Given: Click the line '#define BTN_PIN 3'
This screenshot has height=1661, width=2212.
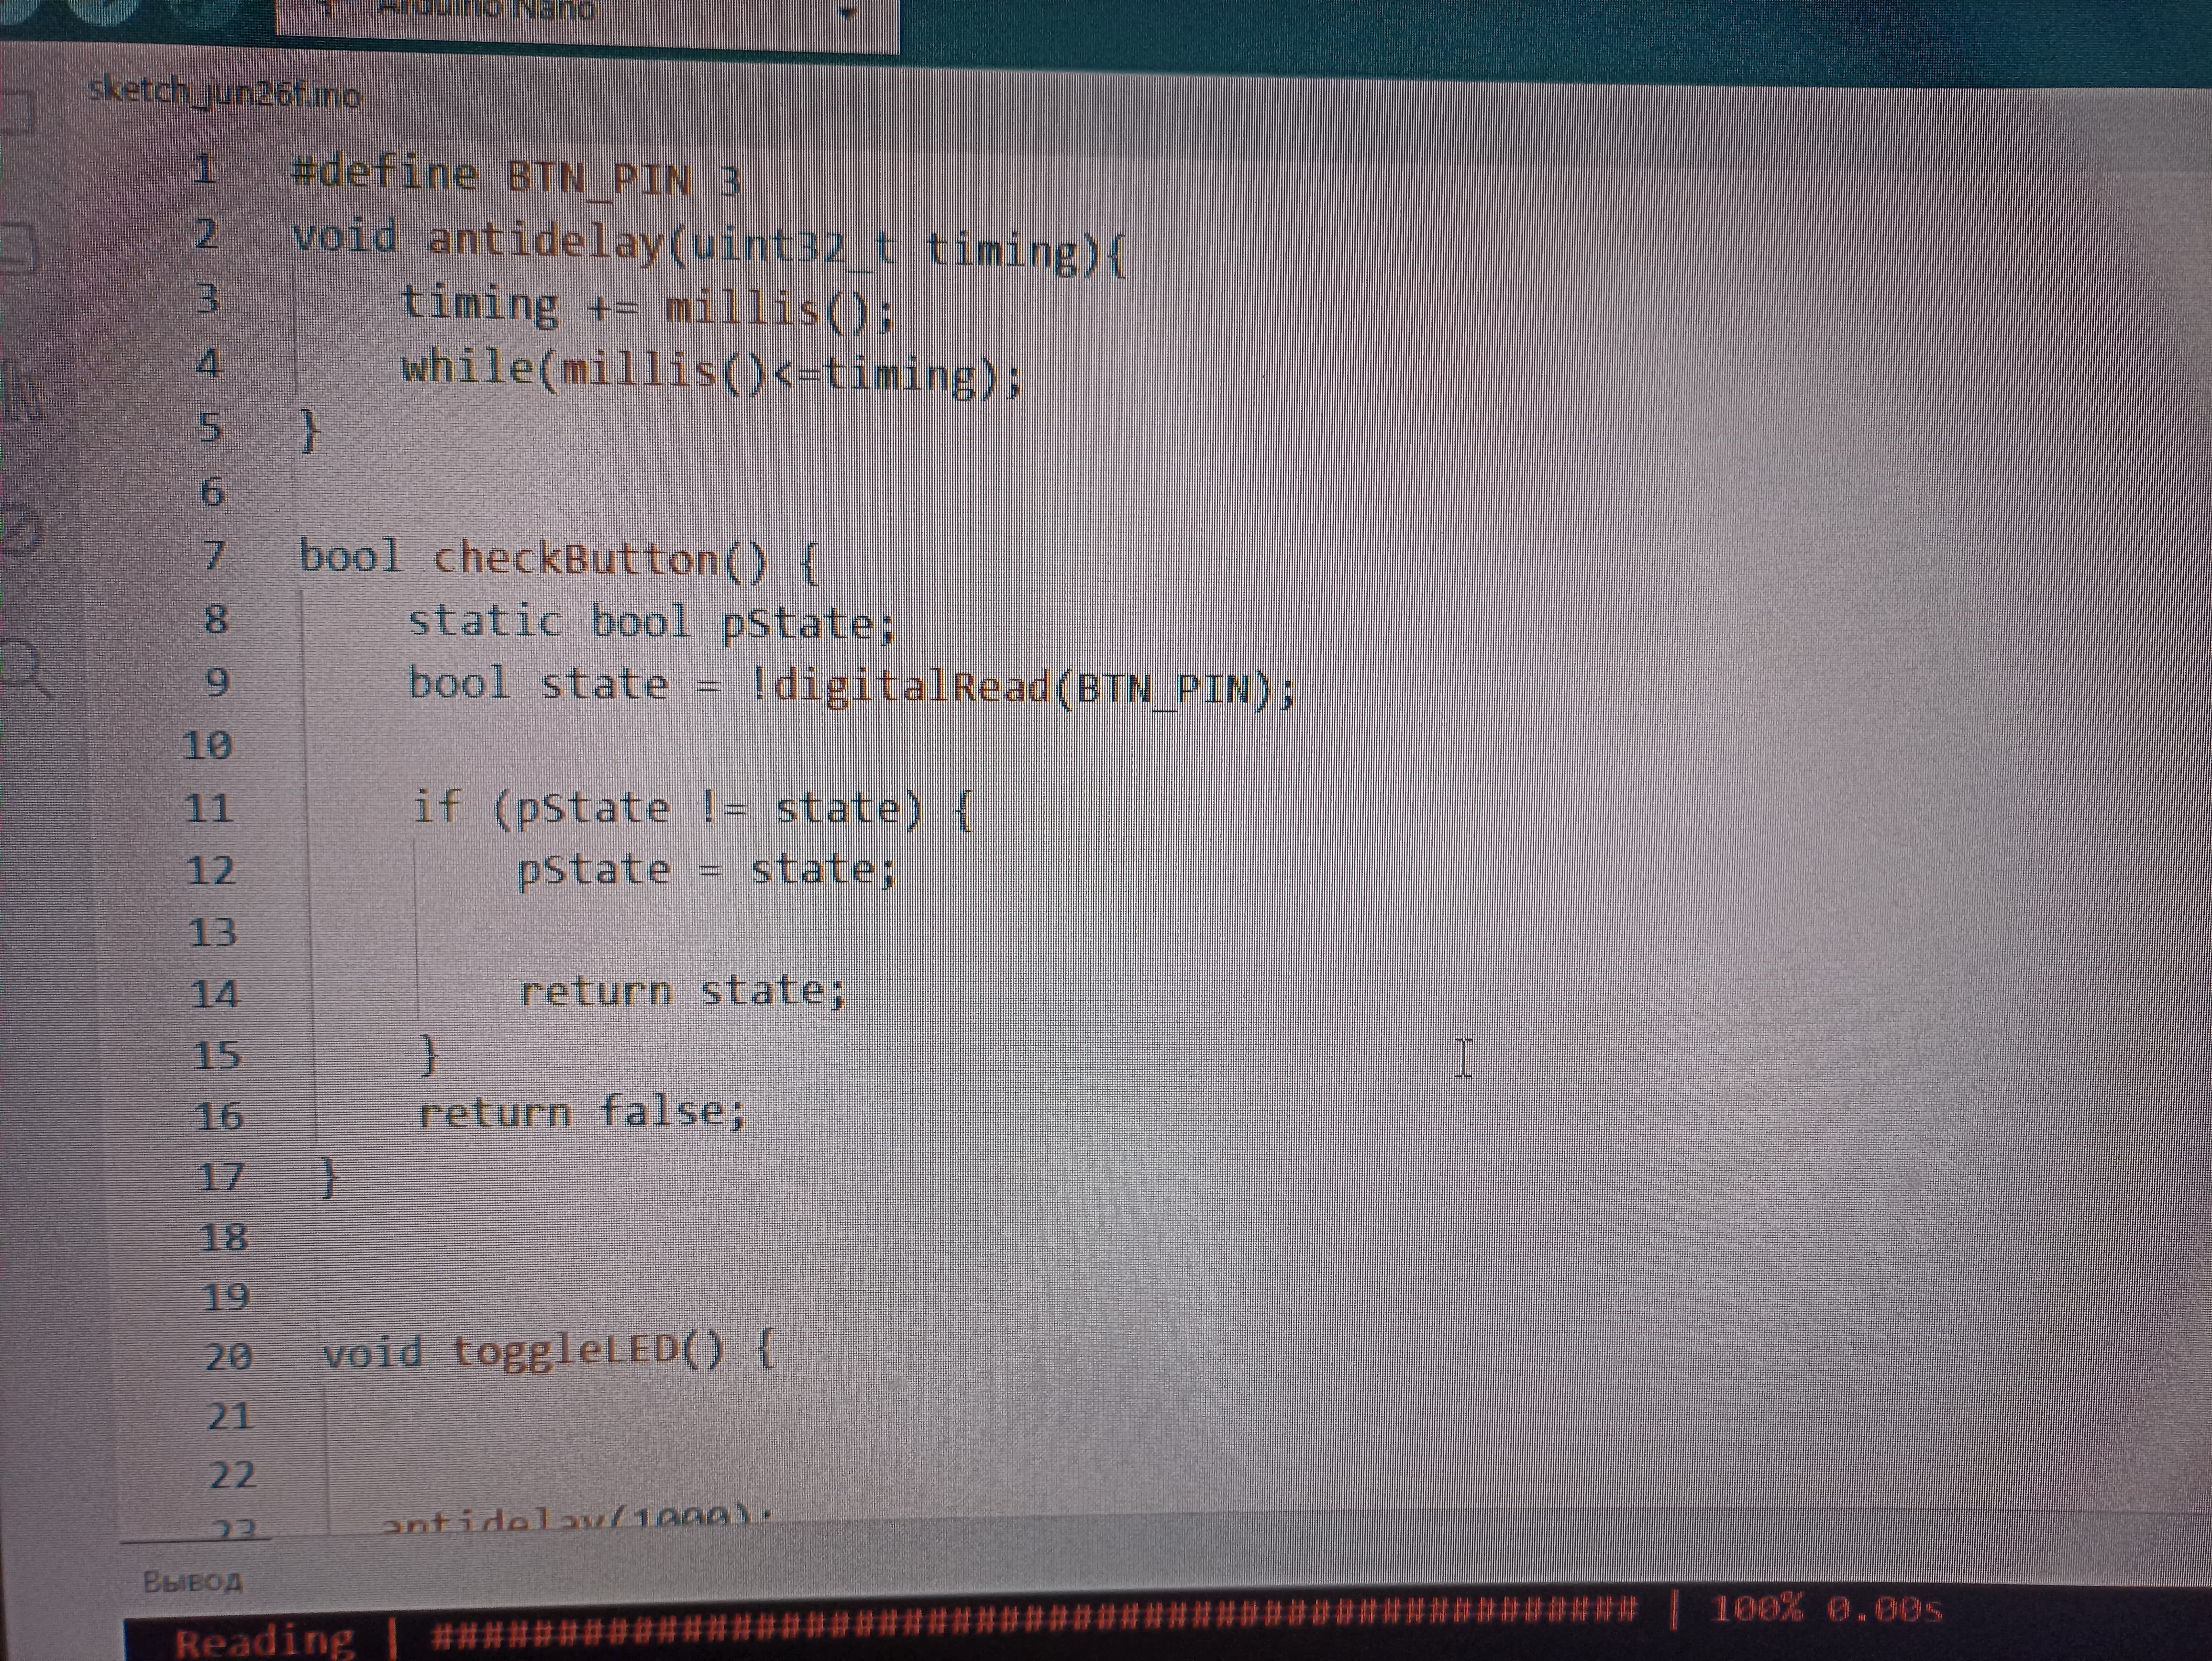Looking at the screenshot, I should coord(516,177).
